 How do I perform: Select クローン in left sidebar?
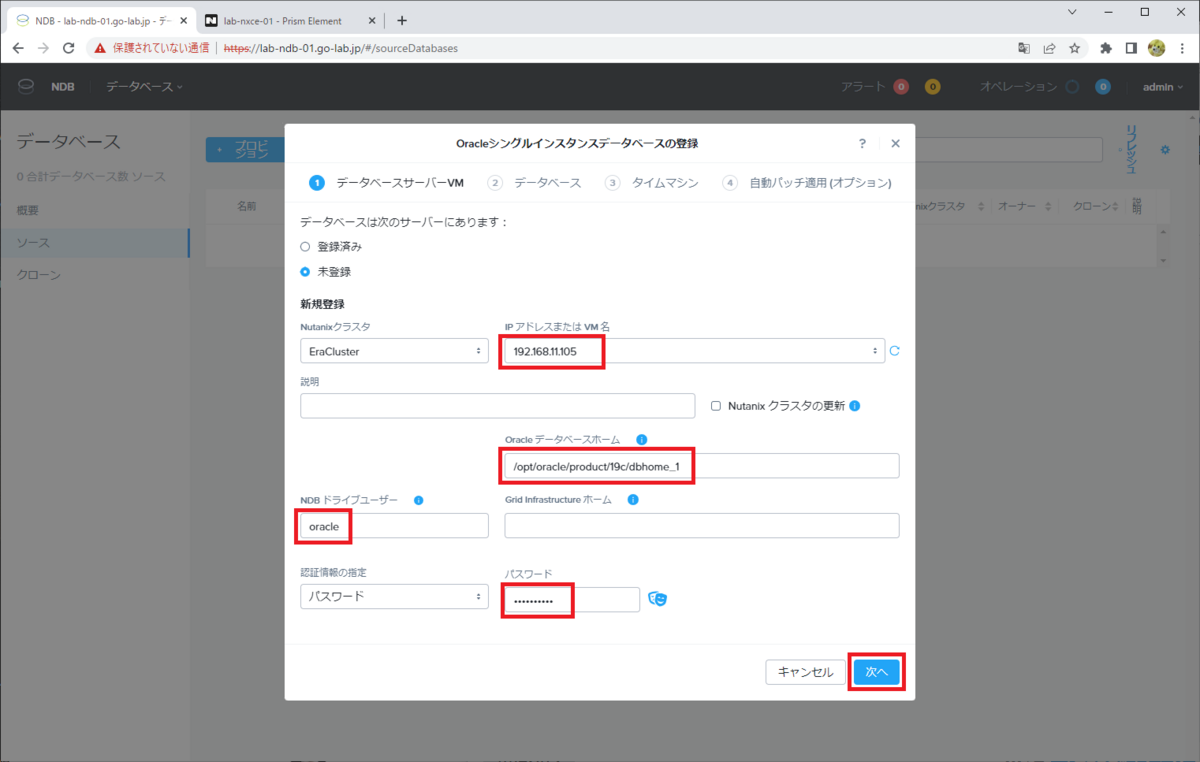coord(94,275)
